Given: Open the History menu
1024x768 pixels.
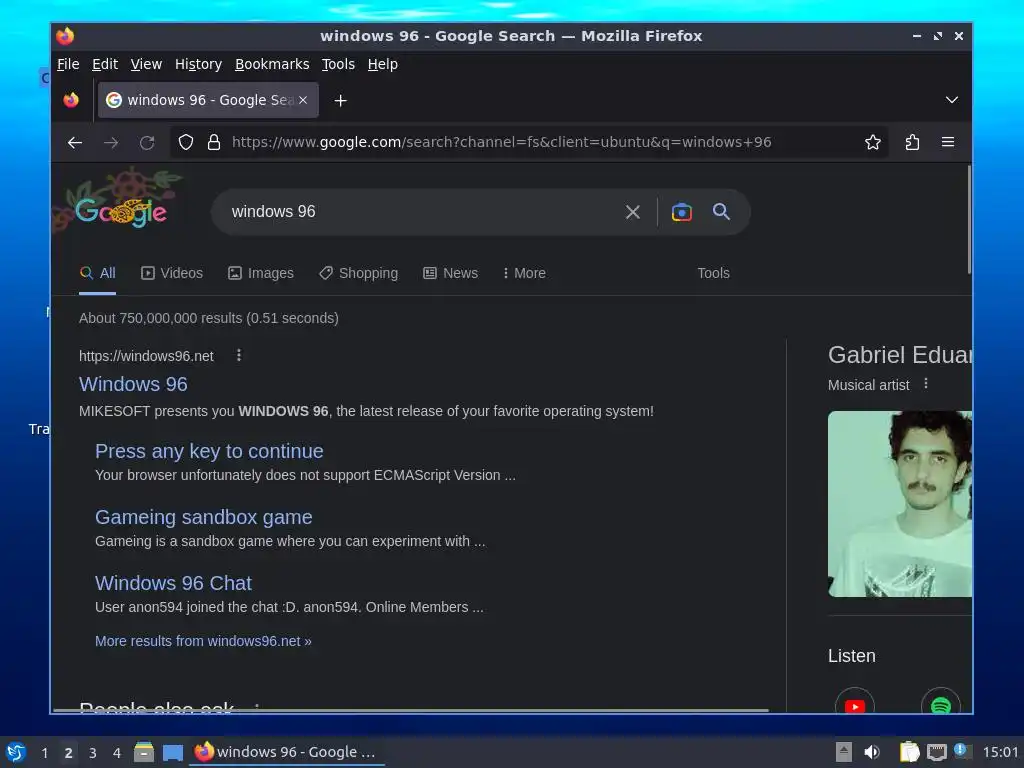Looking at the screenshot, I should 198,64.
